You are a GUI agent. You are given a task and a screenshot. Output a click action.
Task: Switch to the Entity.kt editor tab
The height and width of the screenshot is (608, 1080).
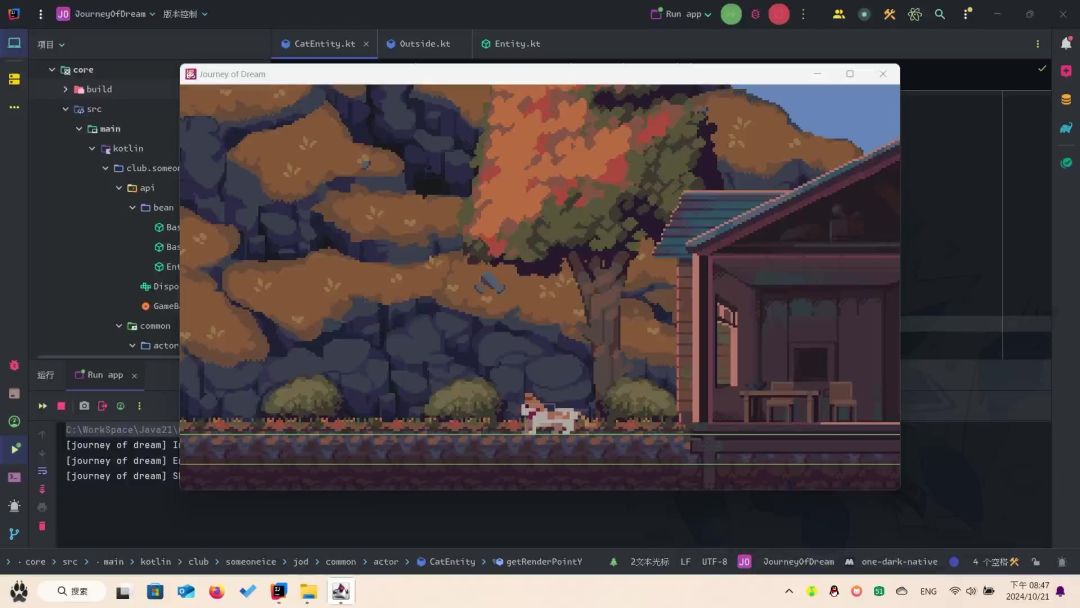click(x=516, y=44)
